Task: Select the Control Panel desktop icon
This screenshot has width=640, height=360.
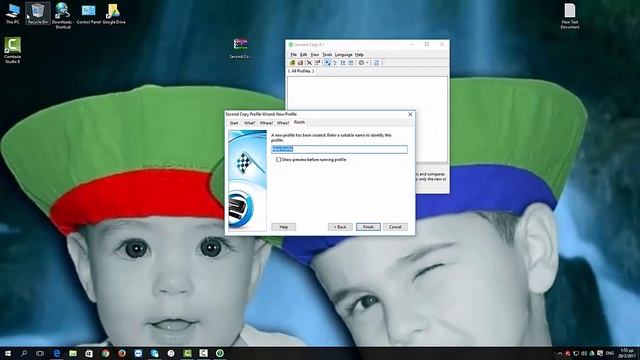Action: pos(89,13)
